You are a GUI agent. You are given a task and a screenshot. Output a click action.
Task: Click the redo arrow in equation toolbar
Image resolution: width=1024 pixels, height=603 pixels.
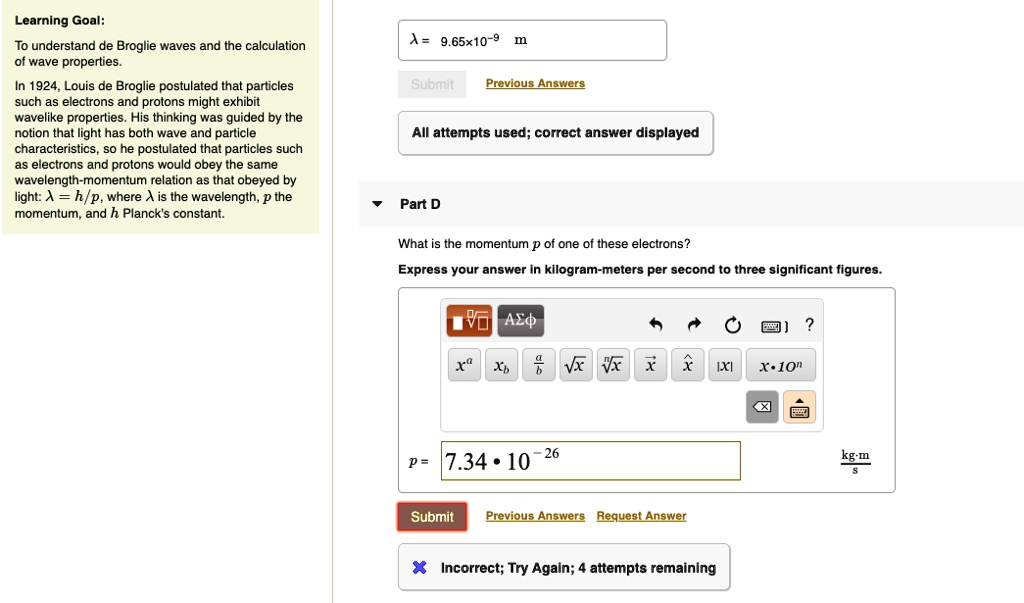(x=695, y=325)
